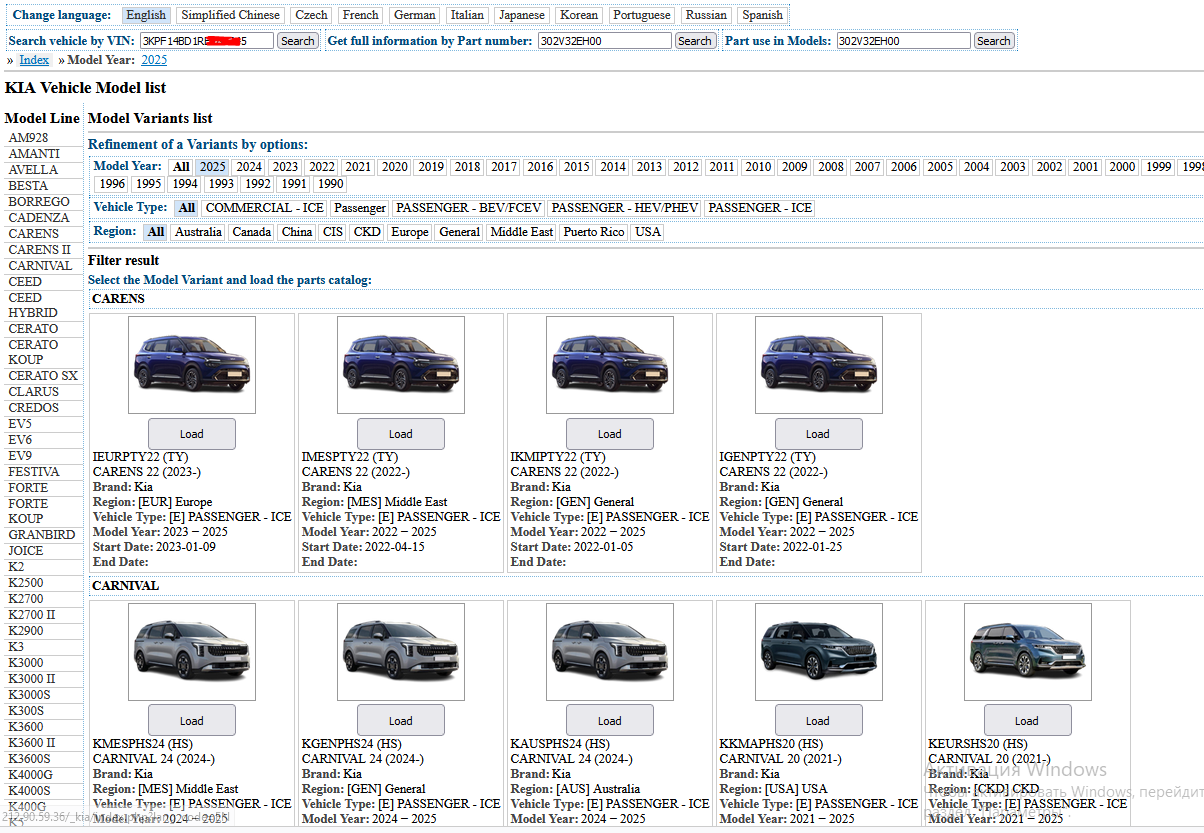This screenshot has height=833, width=1204.
Task: Select AM928 in Model Line list
Action: [28, 138]
